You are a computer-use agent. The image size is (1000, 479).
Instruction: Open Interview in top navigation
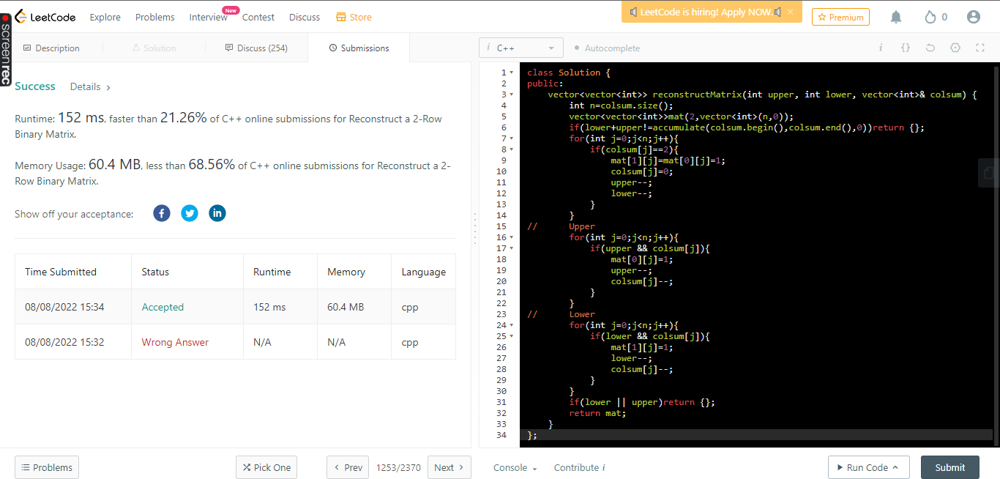click(209, 17)
